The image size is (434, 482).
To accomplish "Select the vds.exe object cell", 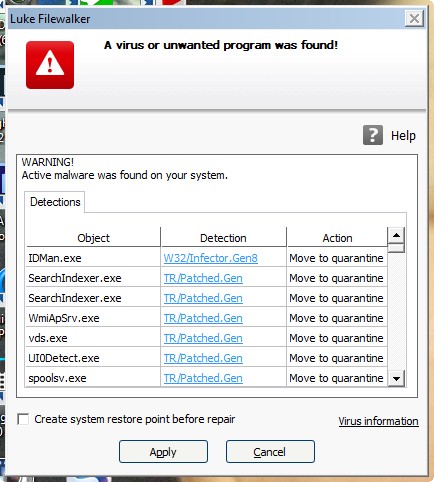I will click(x=93, y=338).
